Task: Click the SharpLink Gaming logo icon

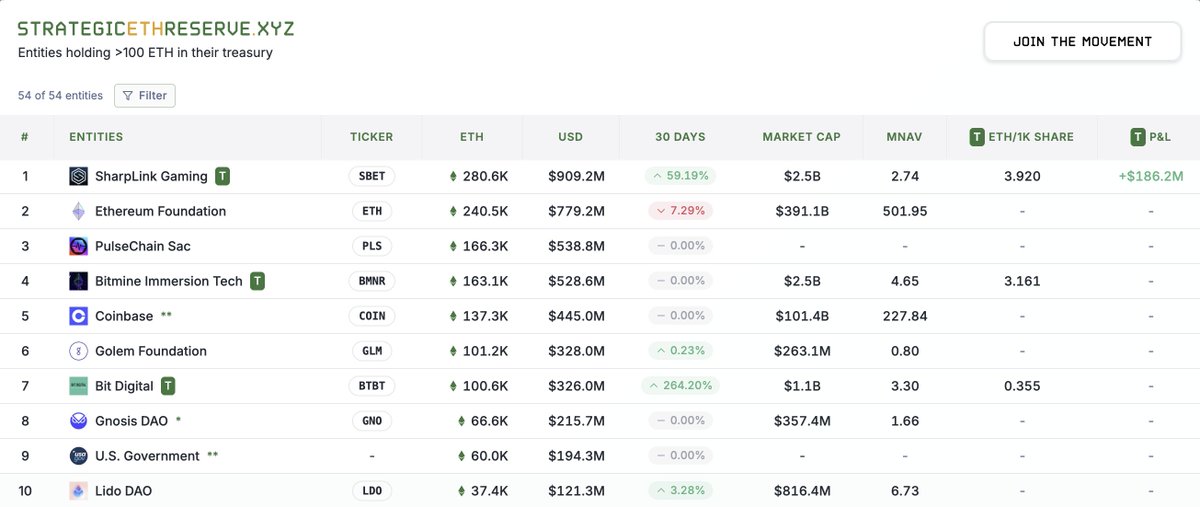Action: point(78,176)
